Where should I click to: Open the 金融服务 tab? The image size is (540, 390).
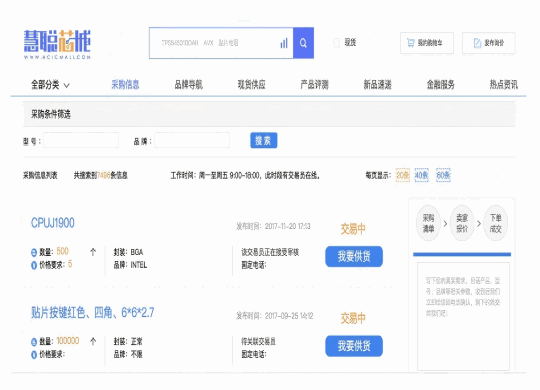tap(440, 85)
